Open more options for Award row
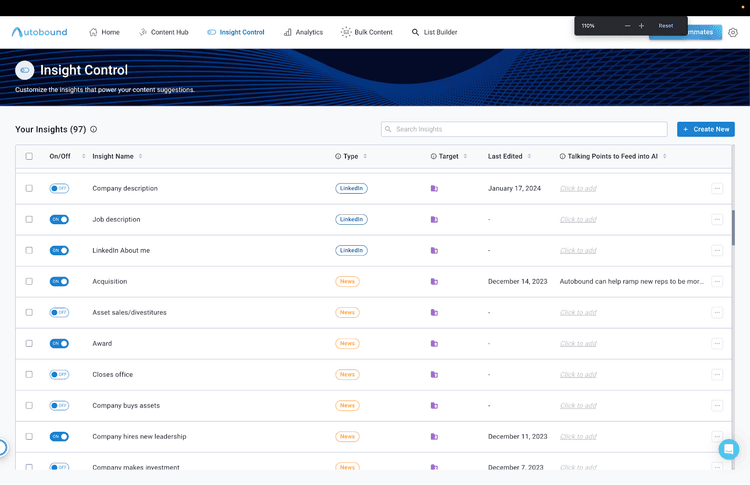The image size is (750, 485). 717,344
